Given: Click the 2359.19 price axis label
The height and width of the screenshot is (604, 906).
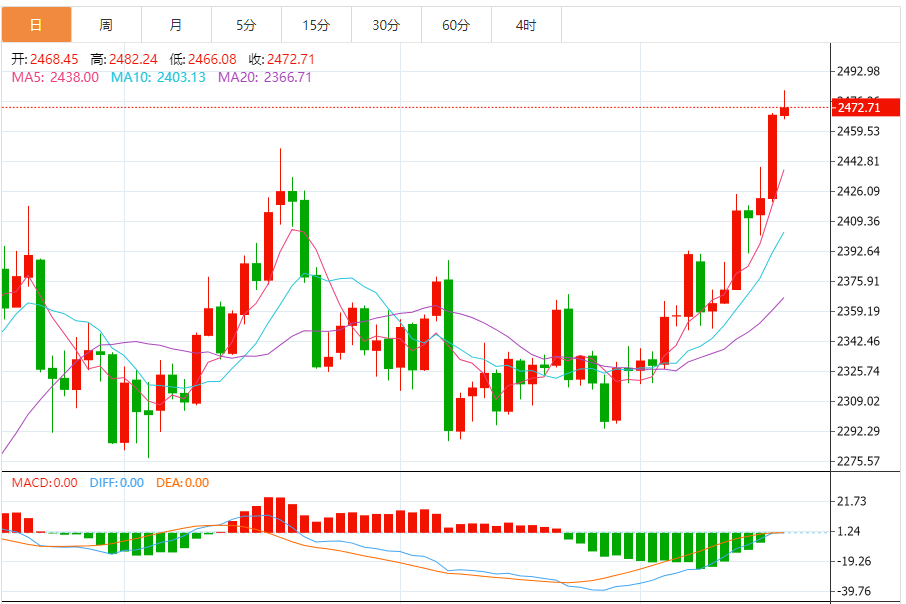Looking at the screenshot, I should pyautogui.click(x=859, y=312).
